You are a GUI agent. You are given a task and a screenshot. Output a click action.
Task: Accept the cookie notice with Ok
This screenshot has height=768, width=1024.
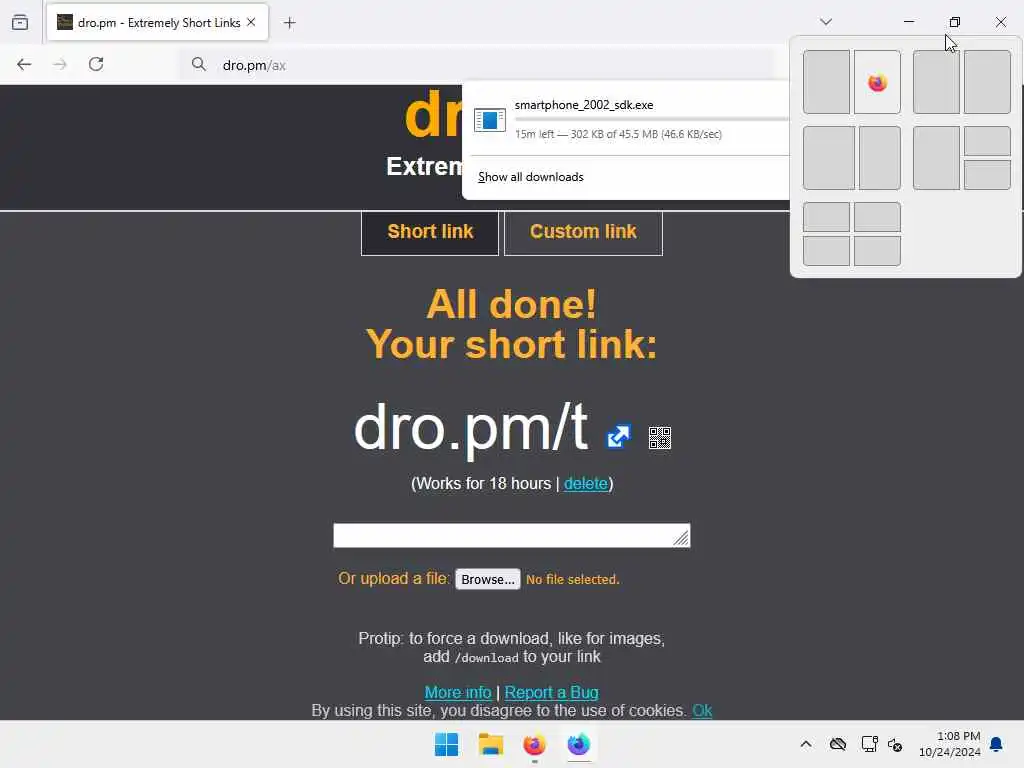[x=702, y=711]
